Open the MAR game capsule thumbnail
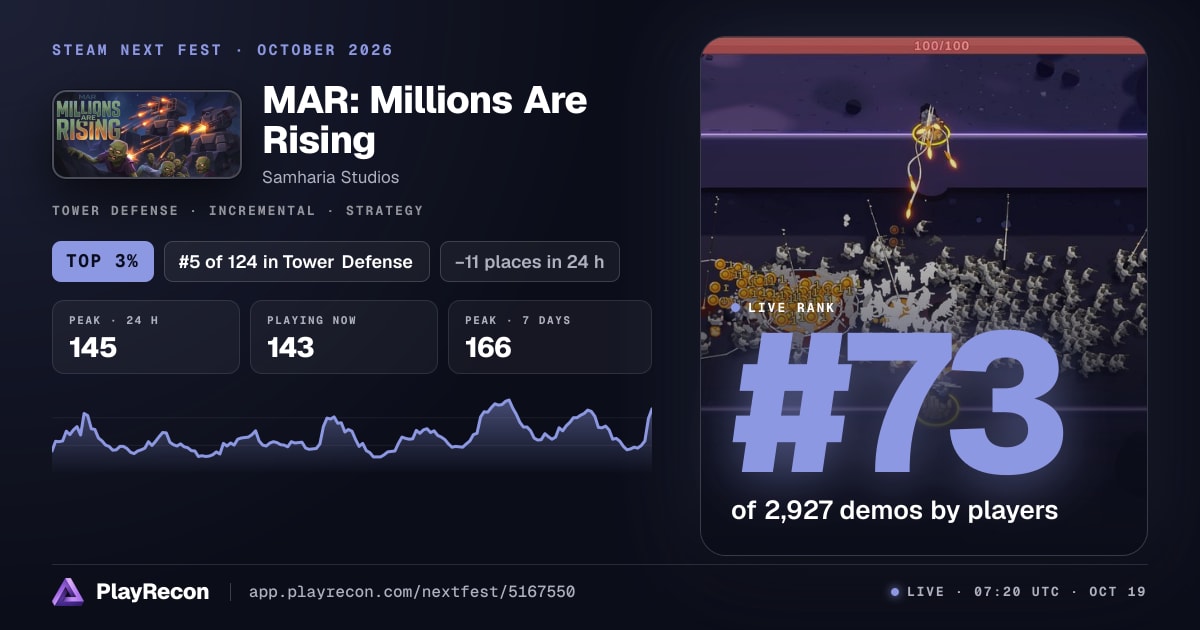This screenshot has height=630, width=1200. pyautogui.click(x=147, y=135)
